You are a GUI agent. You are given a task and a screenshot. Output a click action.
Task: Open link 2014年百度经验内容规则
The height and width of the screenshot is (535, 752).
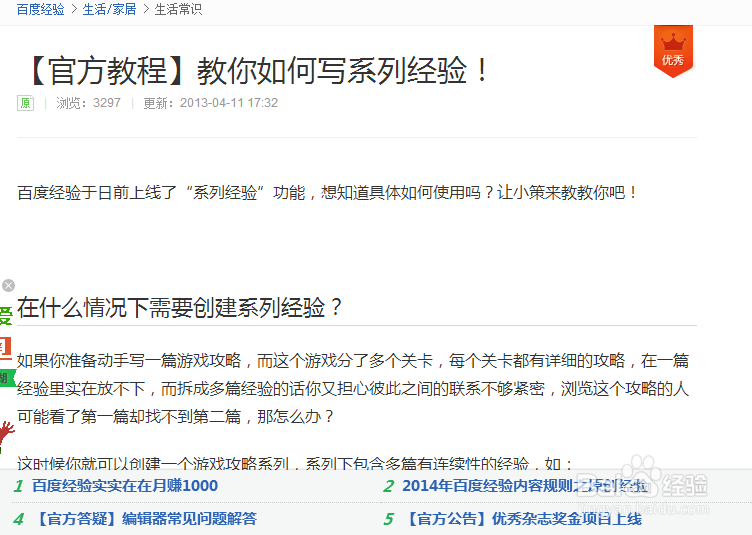click(x=525, y=486)
